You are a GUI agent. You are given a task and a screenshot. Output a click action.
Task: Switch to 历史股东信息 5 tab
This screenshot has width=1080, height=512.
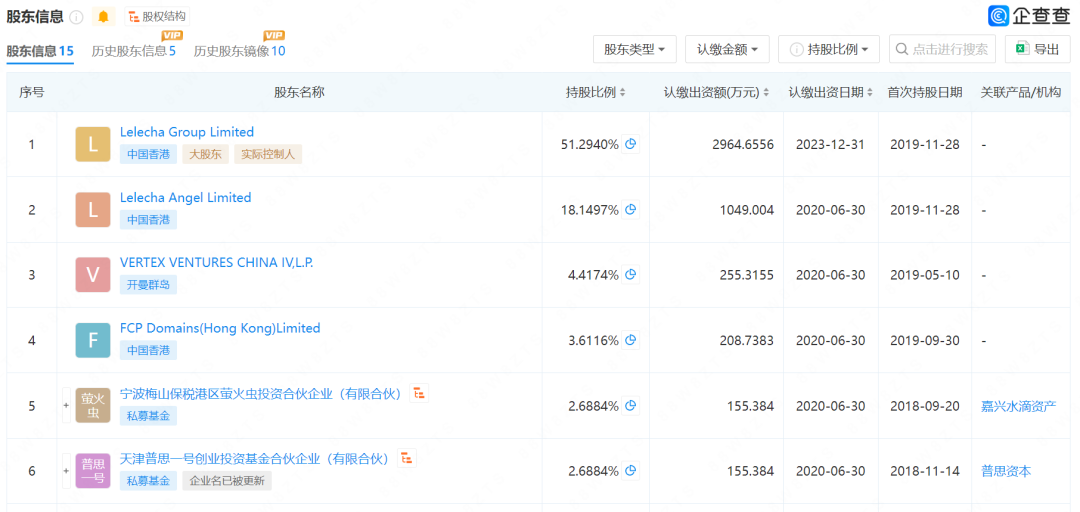pyautogui.click(x=134, y=51)
